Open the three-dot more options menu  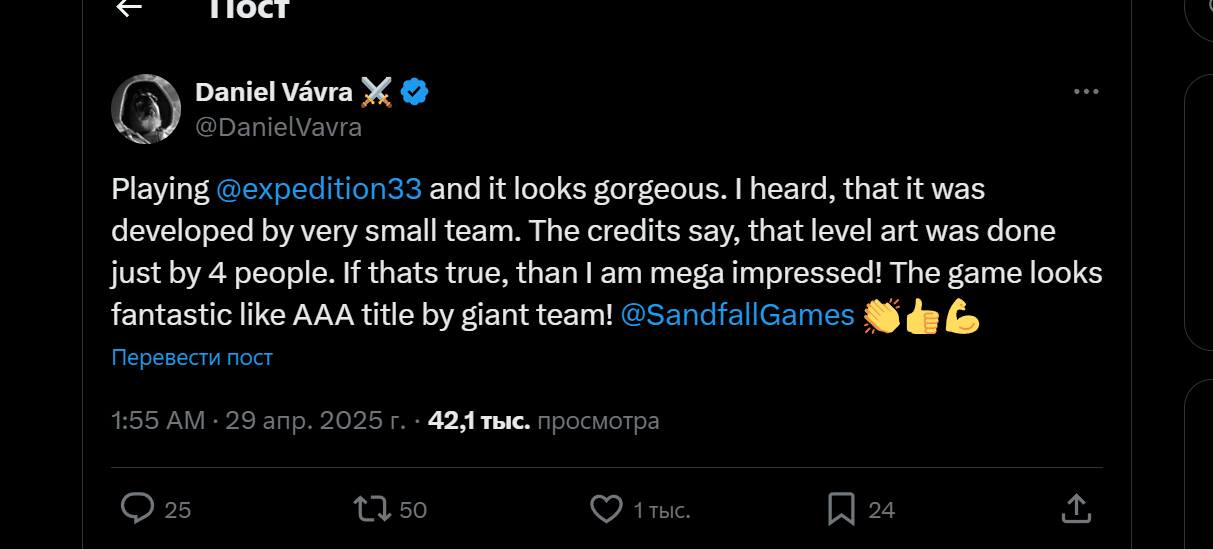tap(1085, 92)
